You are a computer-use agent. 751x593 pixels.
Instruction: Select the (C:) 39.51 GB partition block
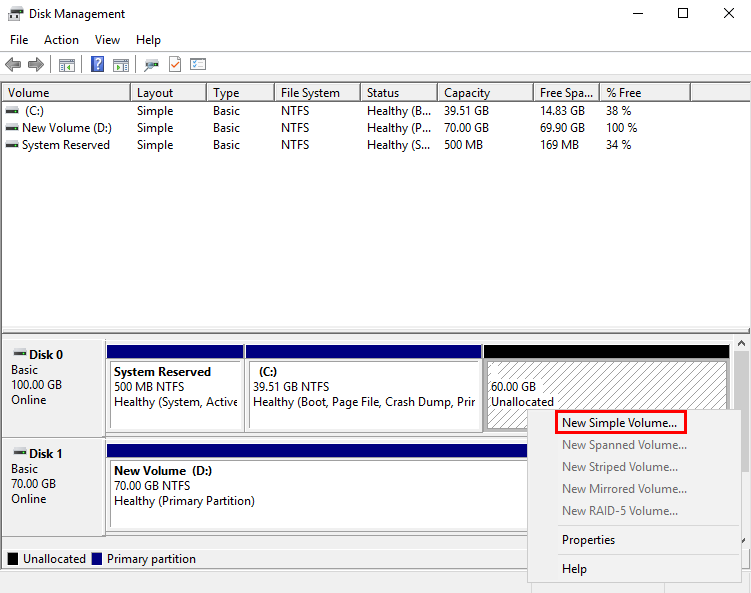click(x=364, y=388)
